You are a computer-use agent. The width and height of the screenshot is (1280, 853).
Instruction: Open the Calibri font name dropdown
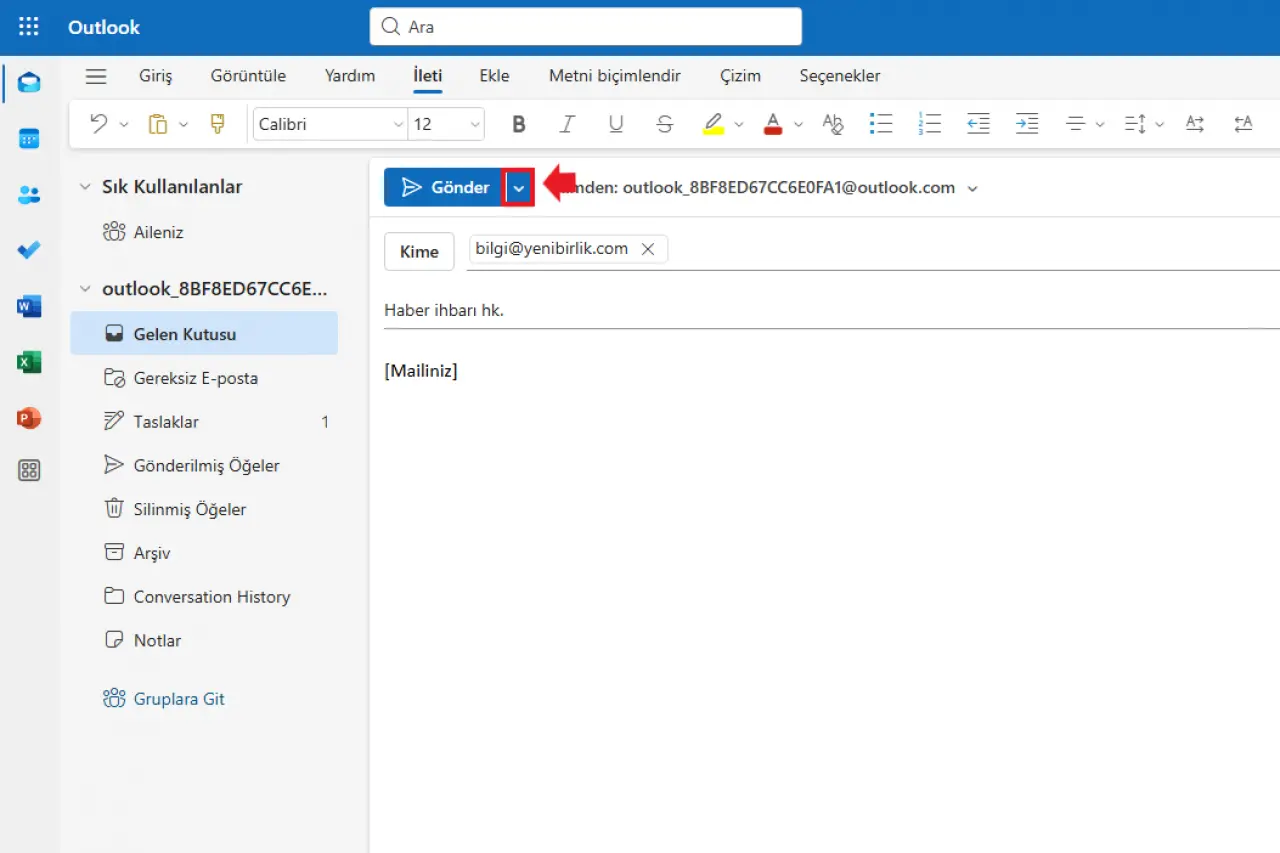click(330, 124)
